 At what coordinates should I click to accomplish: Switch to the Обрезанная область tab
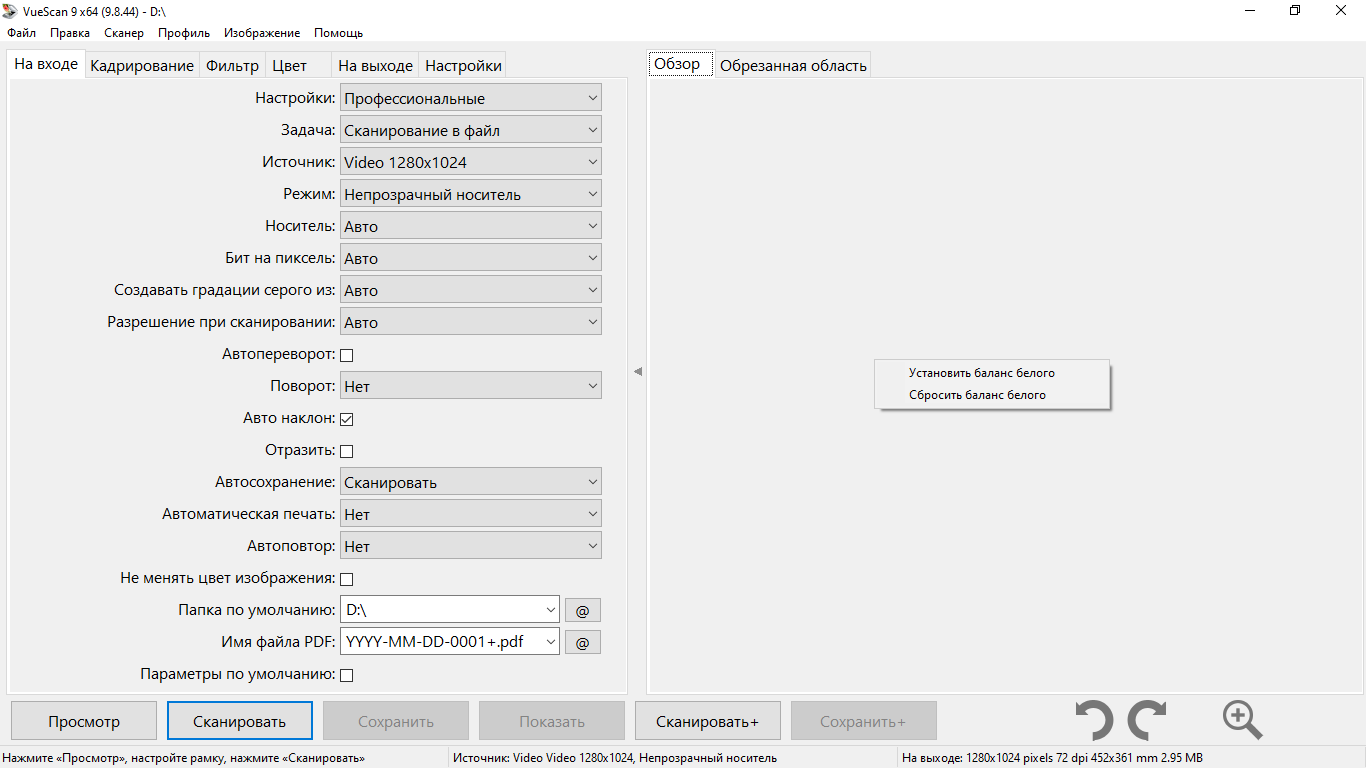pos(793,66)
